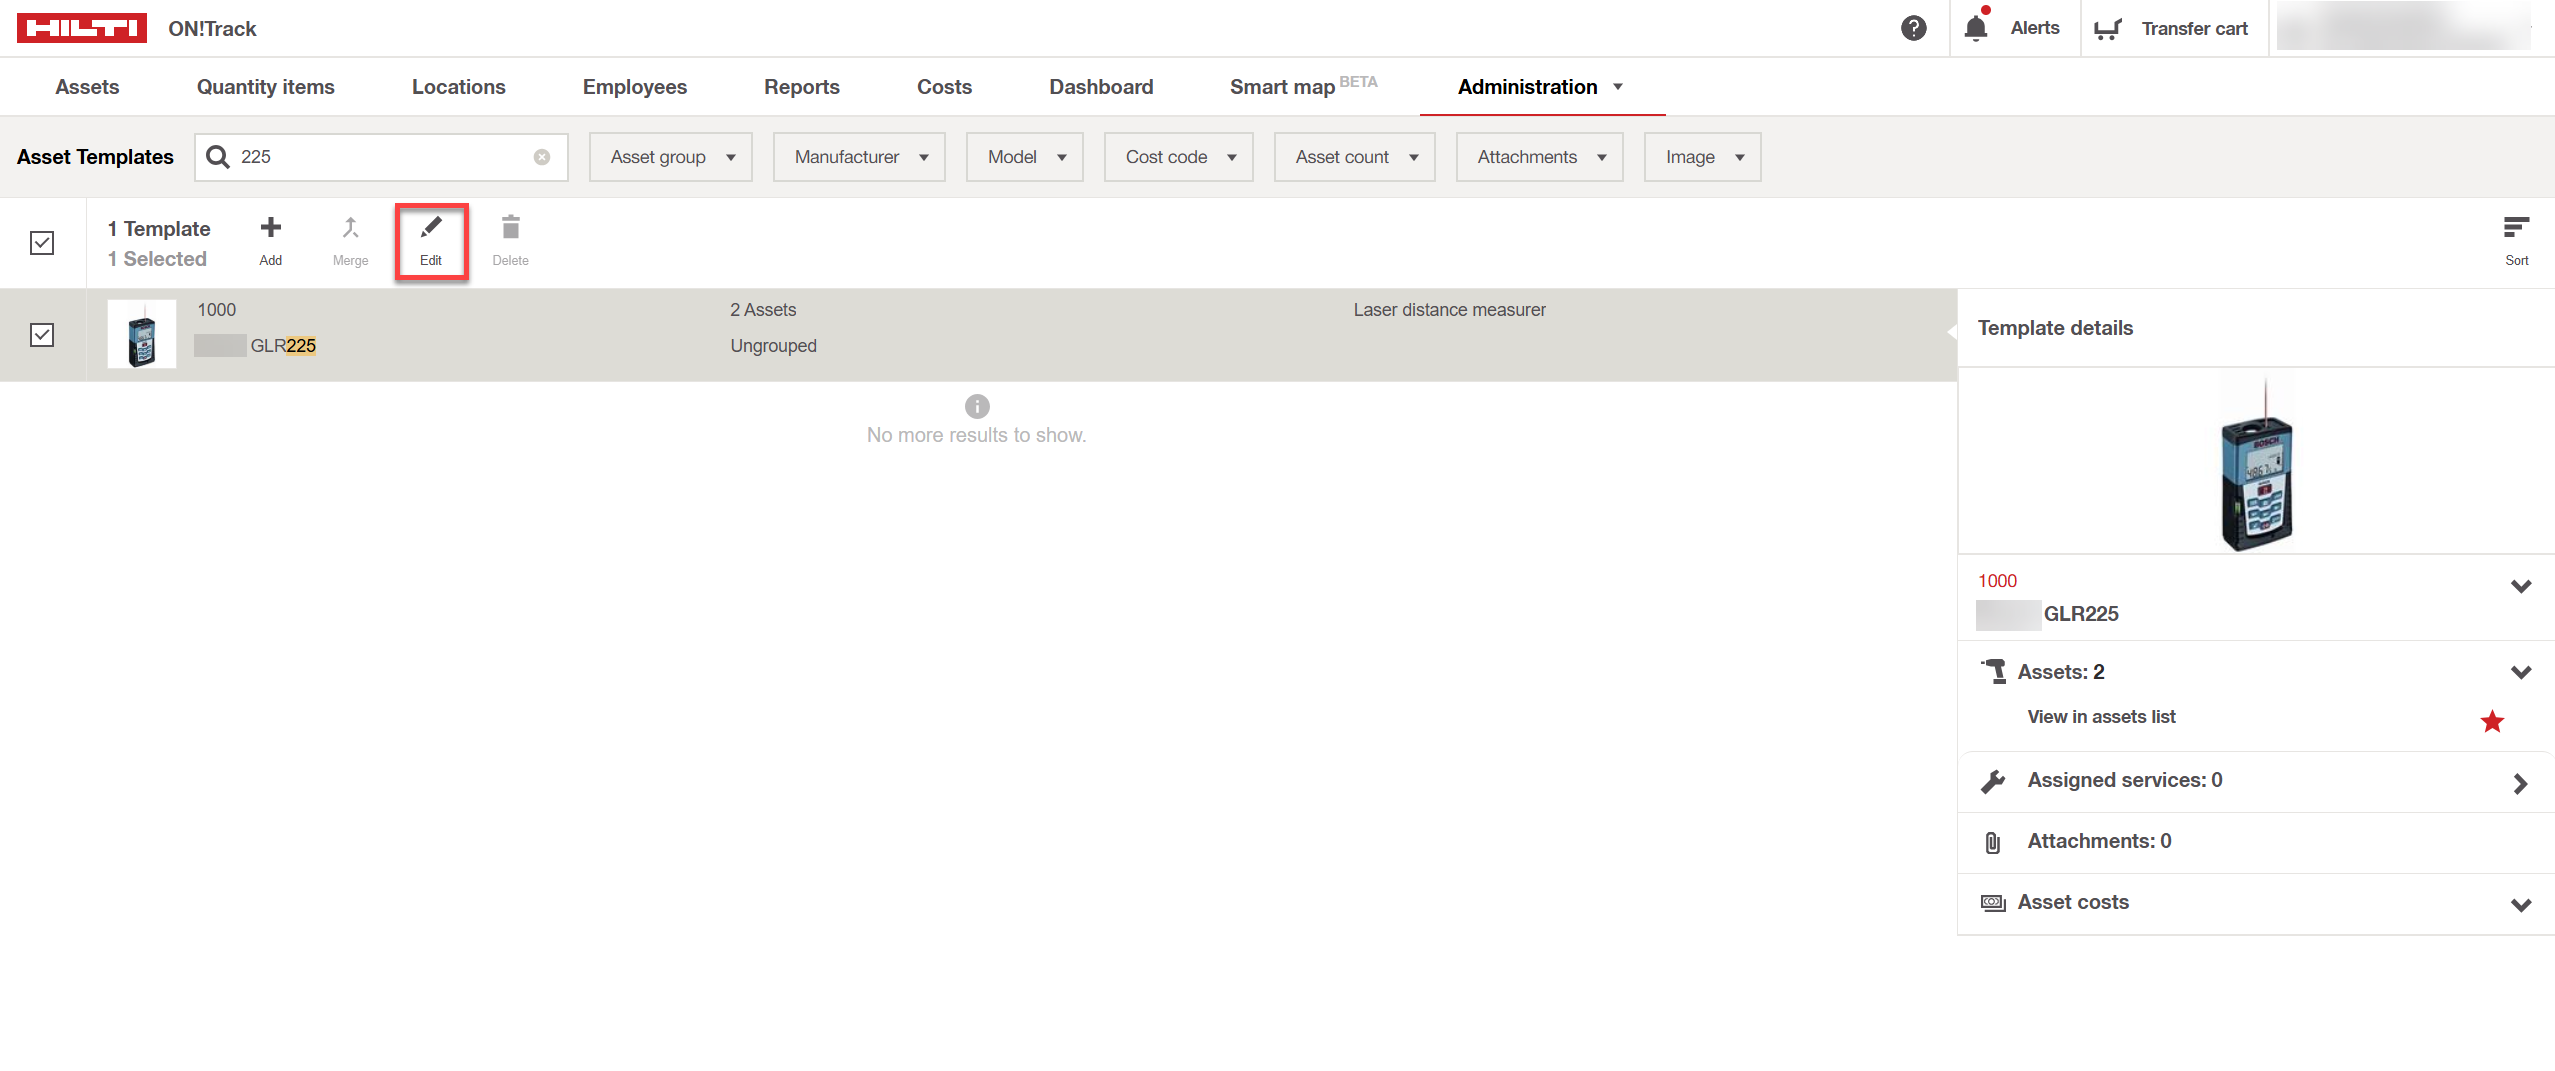Viewport: 2555px width, 1071px height.
Task: Open the Locations tab
Action: pyautogui.click(x=459, y=87)
